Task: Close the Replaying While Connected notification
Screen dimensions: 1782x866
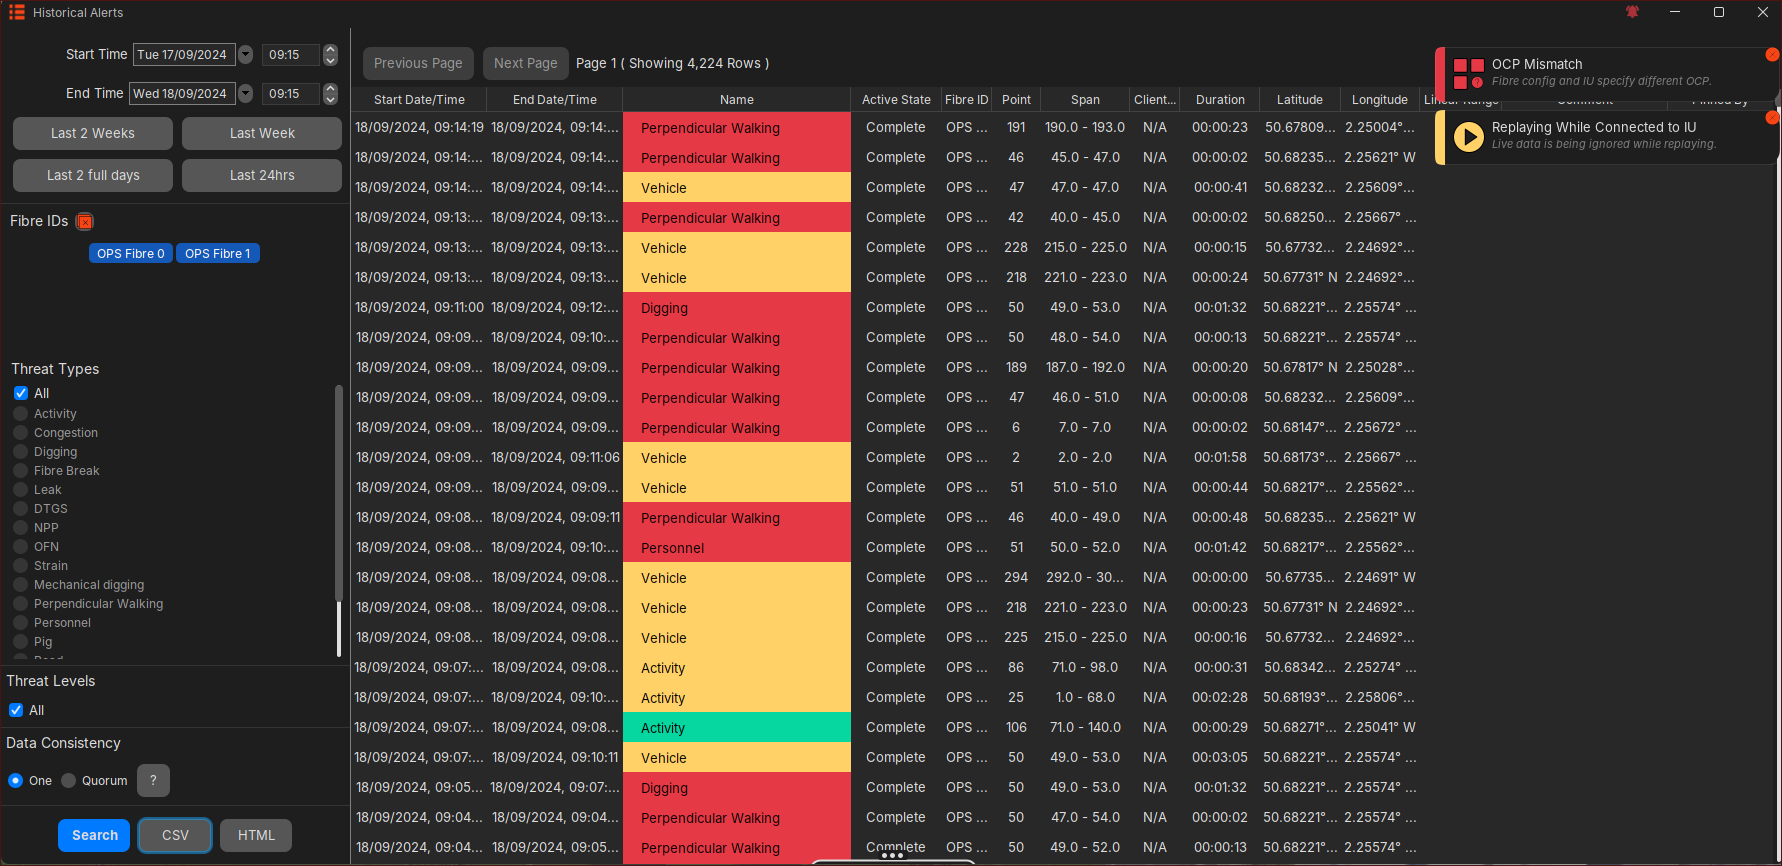Action: 1772,118
